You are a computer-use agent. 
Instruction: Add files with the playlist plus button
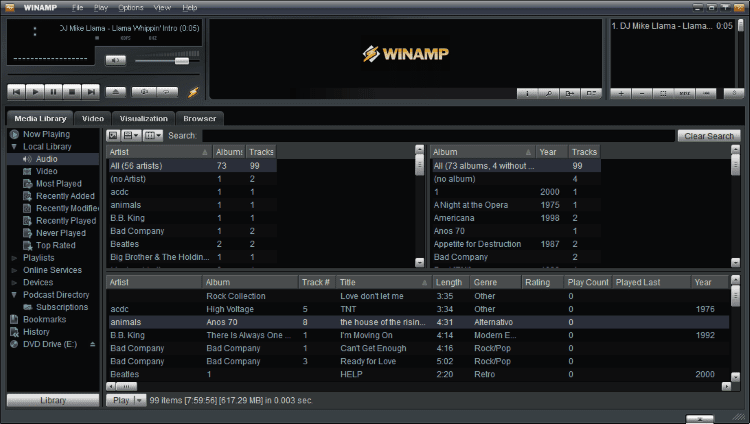click(x=621, y=93)
